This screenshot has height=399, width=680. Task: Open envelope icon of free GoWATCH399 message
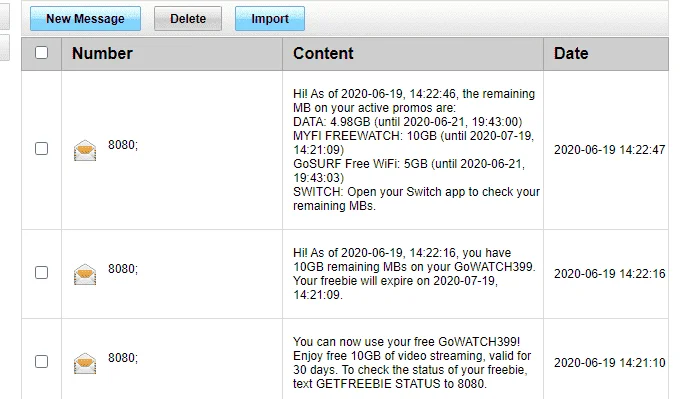click(85, 363)
